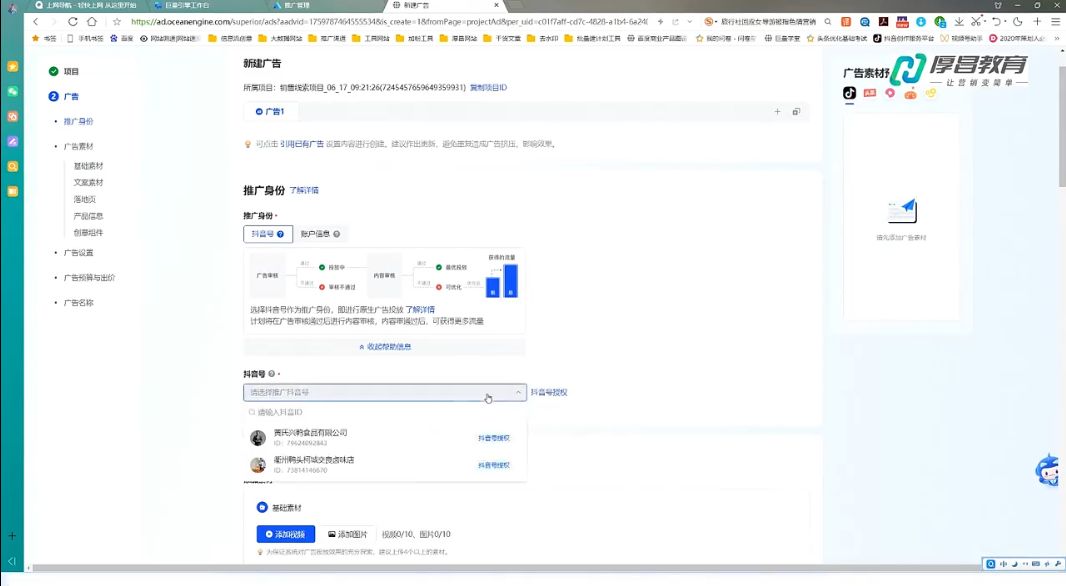Image resolution: width=1066 pixels, height=586 pixels.
Task: Open the 抖音号授权 link beside dropdown
Action: click(549, 392)
